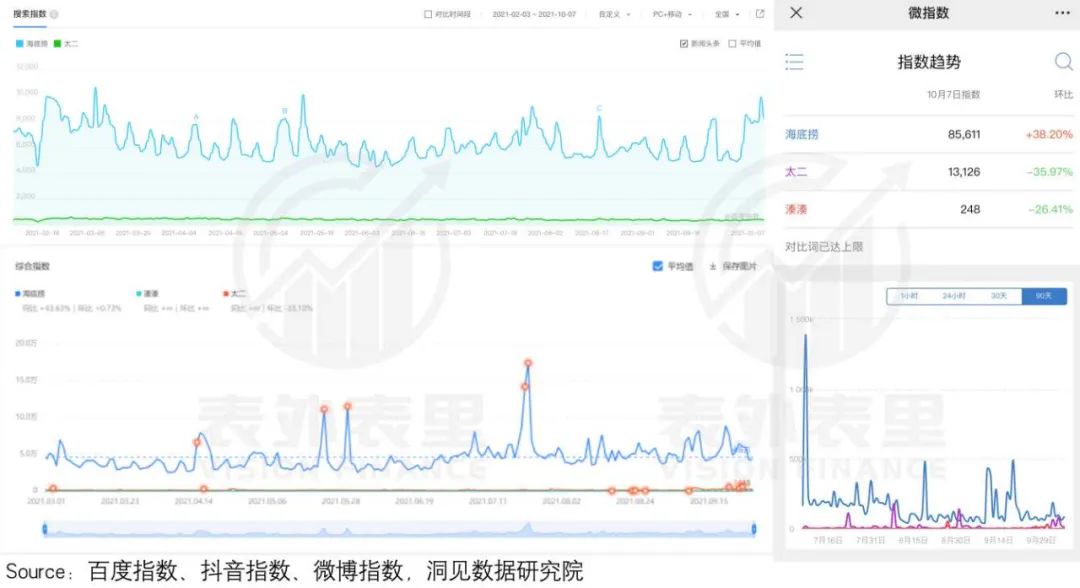Click the X icon beside 微指数 title
1080x588 pixels.
796,13
